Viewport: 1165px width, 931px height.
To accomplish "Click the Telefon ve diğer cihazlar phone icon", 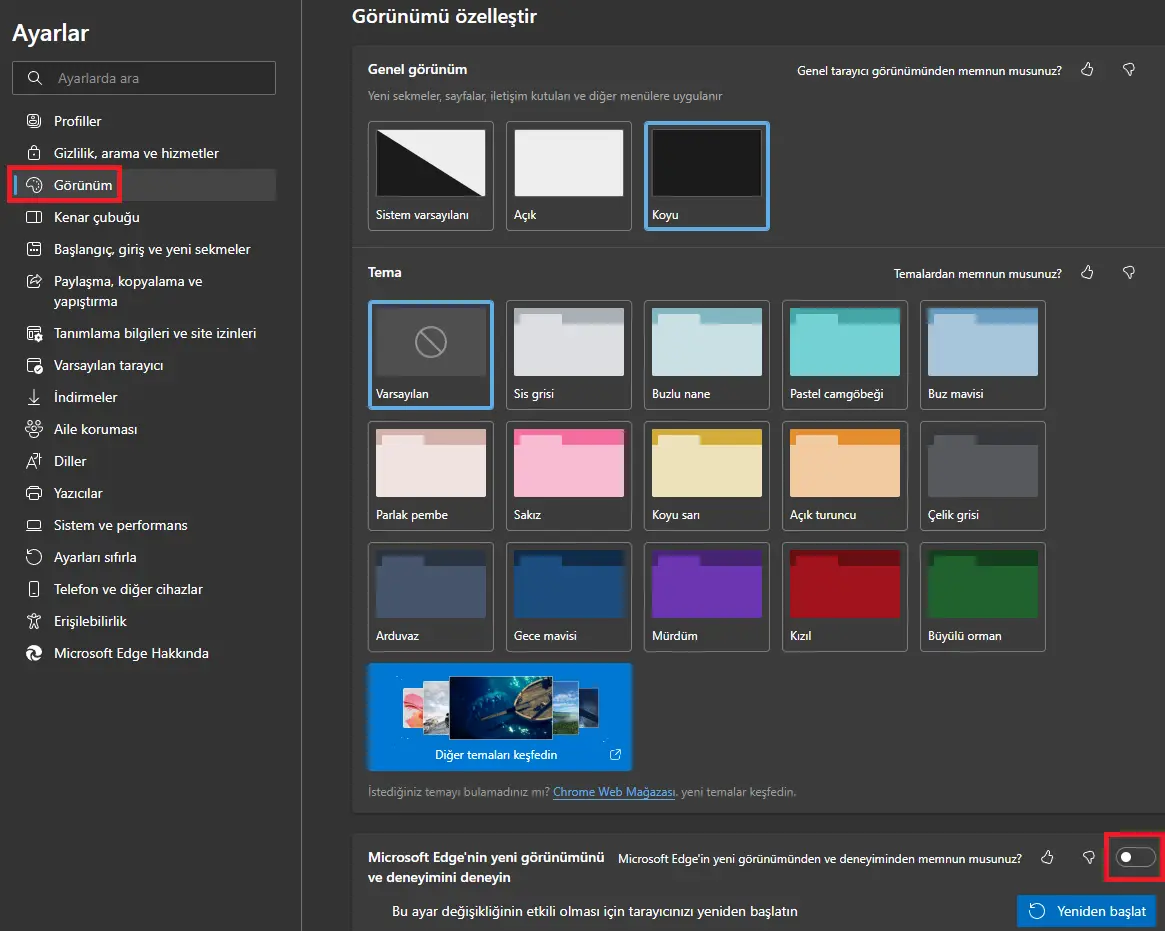I will (x=34, y=588).
